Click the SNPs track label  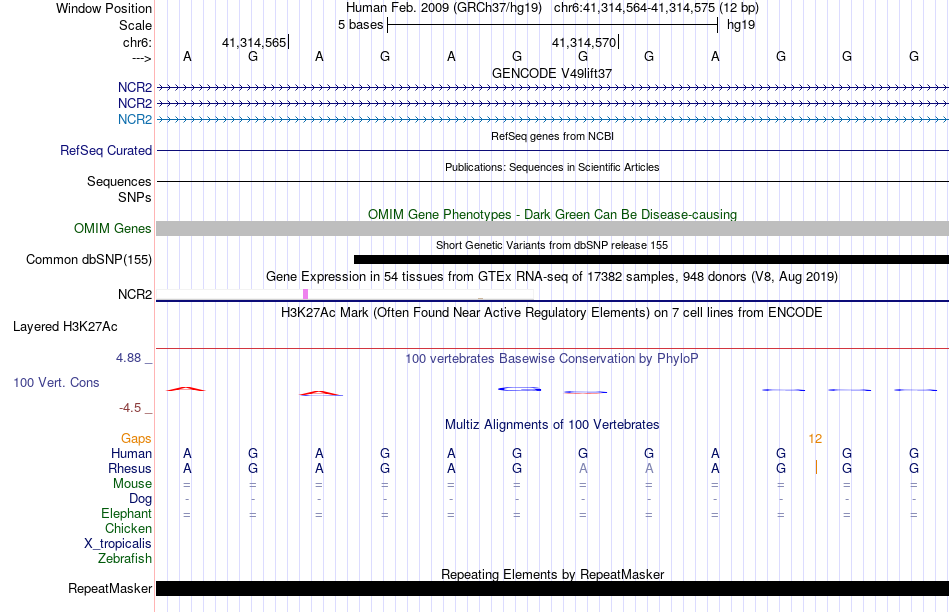click(x=135, y=198)
